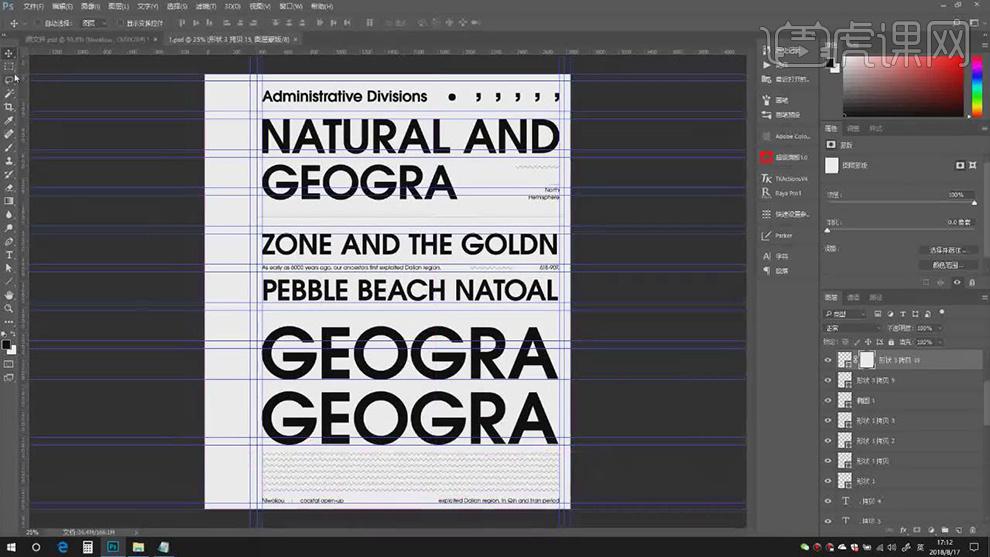Select the Move tool in the toolbar
This screenshot has height=557, width=990.
pyautogui.click(x=9, y=53)
